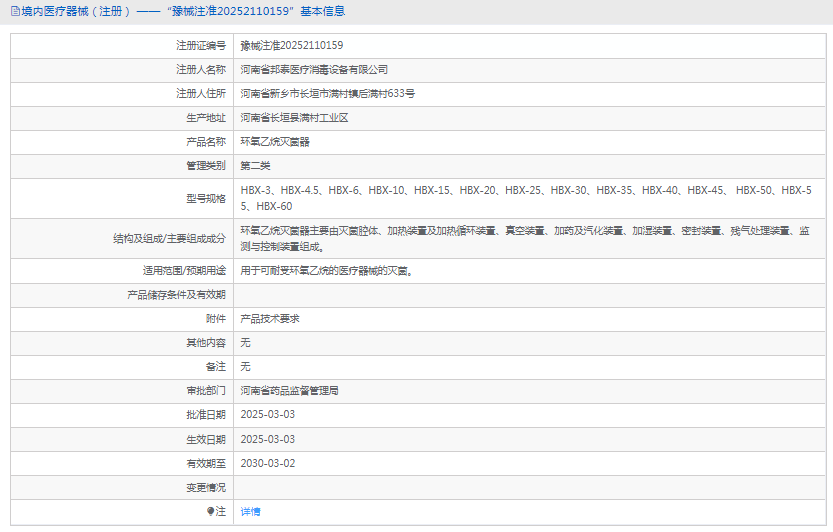Image resolution: width=833 pixels, height=532 pixels.
Task: Click the registrant name 河南省邦泰医疗消毒设备有限公司
Action: [x=314, y=70]
